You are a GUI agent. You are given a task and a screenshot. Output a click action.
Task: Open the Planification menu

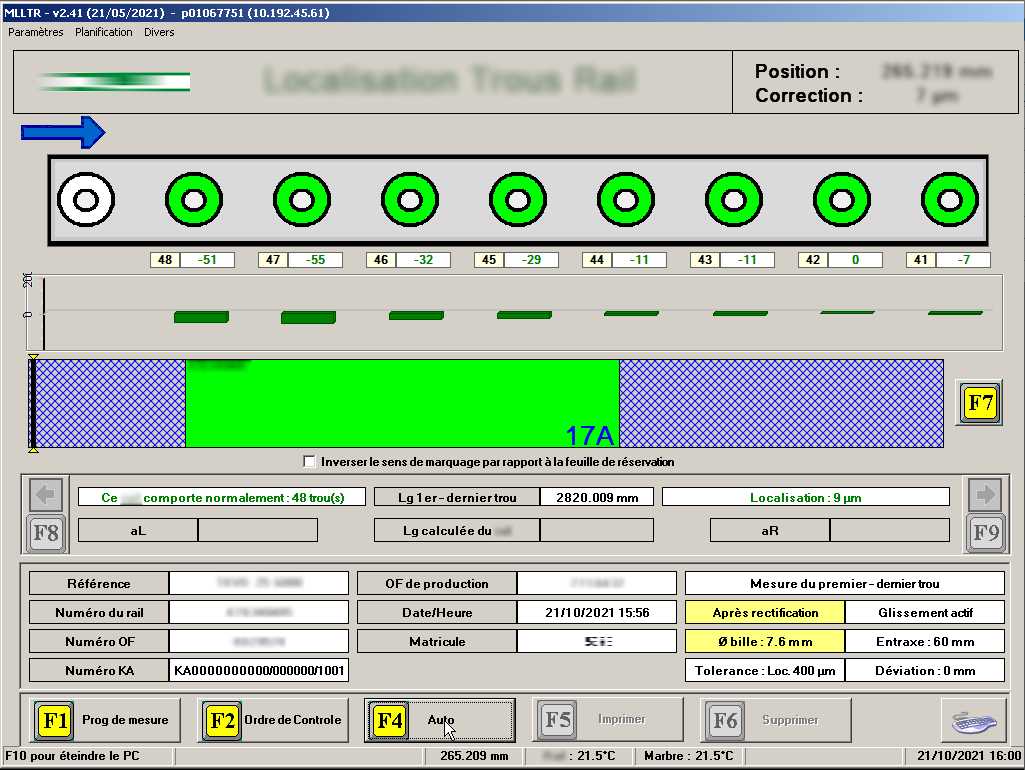(x=104, y=32)
